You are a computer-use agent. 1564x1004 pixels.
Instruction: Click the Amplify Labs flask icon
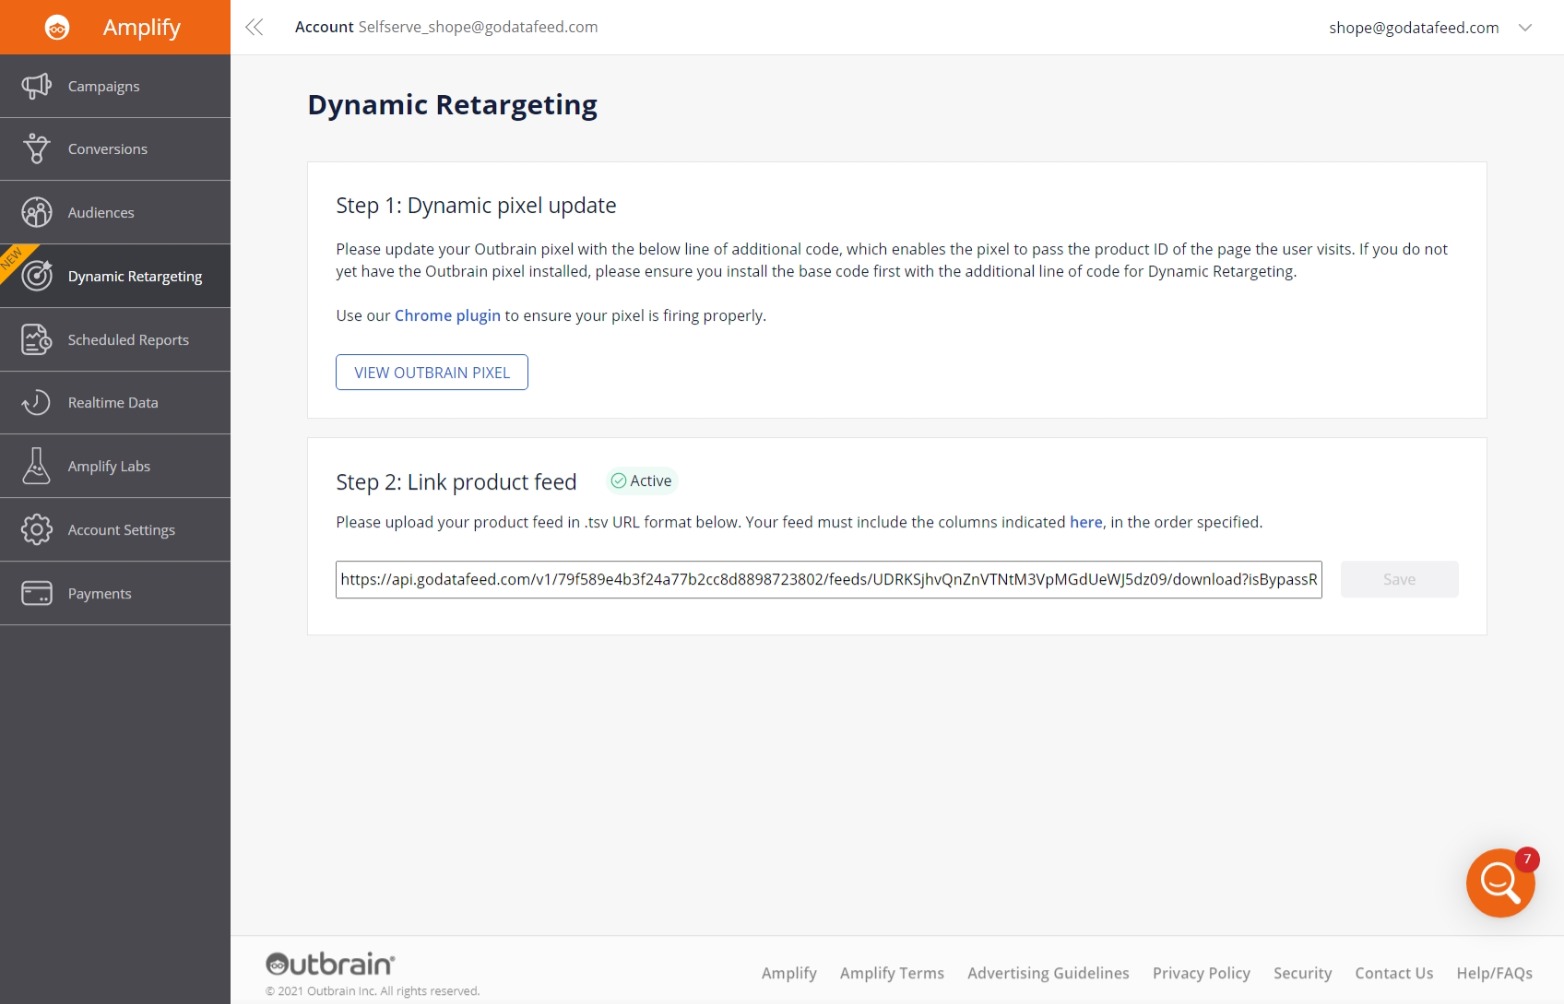36,466
